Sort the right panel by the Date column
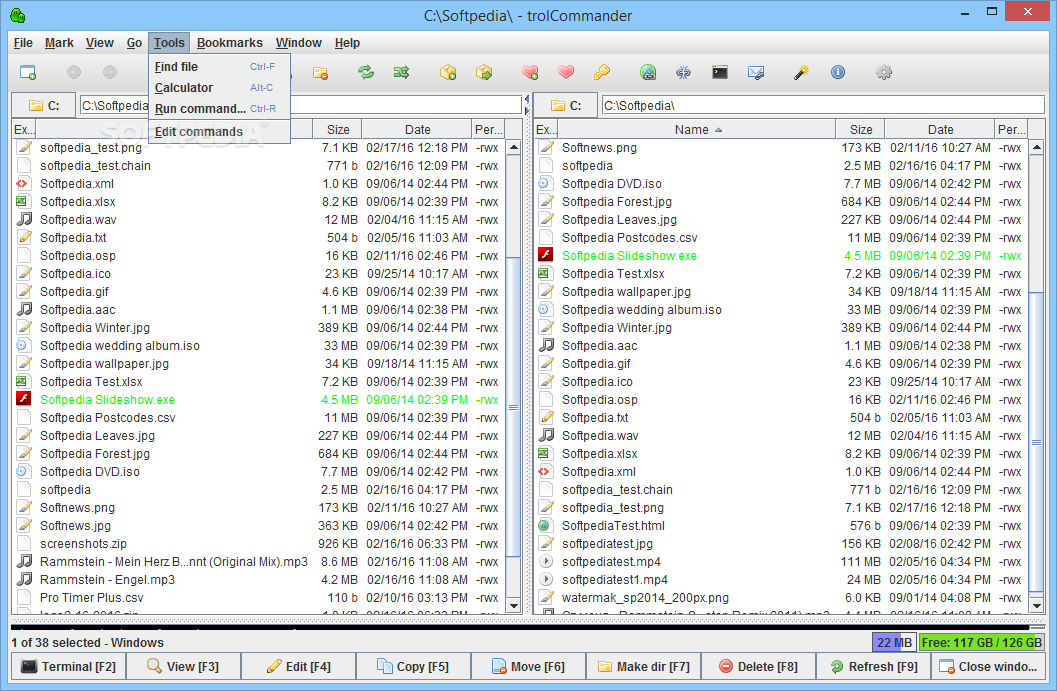1057x691 pixels. (x=940, y=129)
